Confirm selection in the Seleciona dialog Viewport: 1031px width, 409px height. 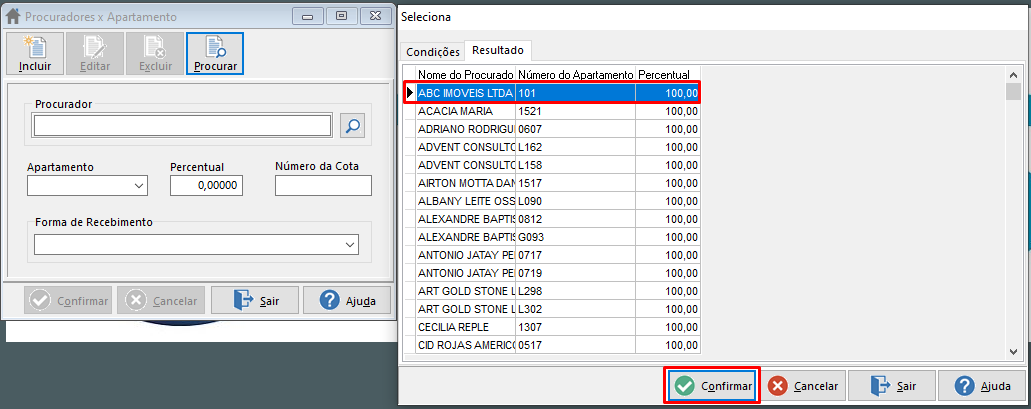pyautogui.click(x=713, y=386)
